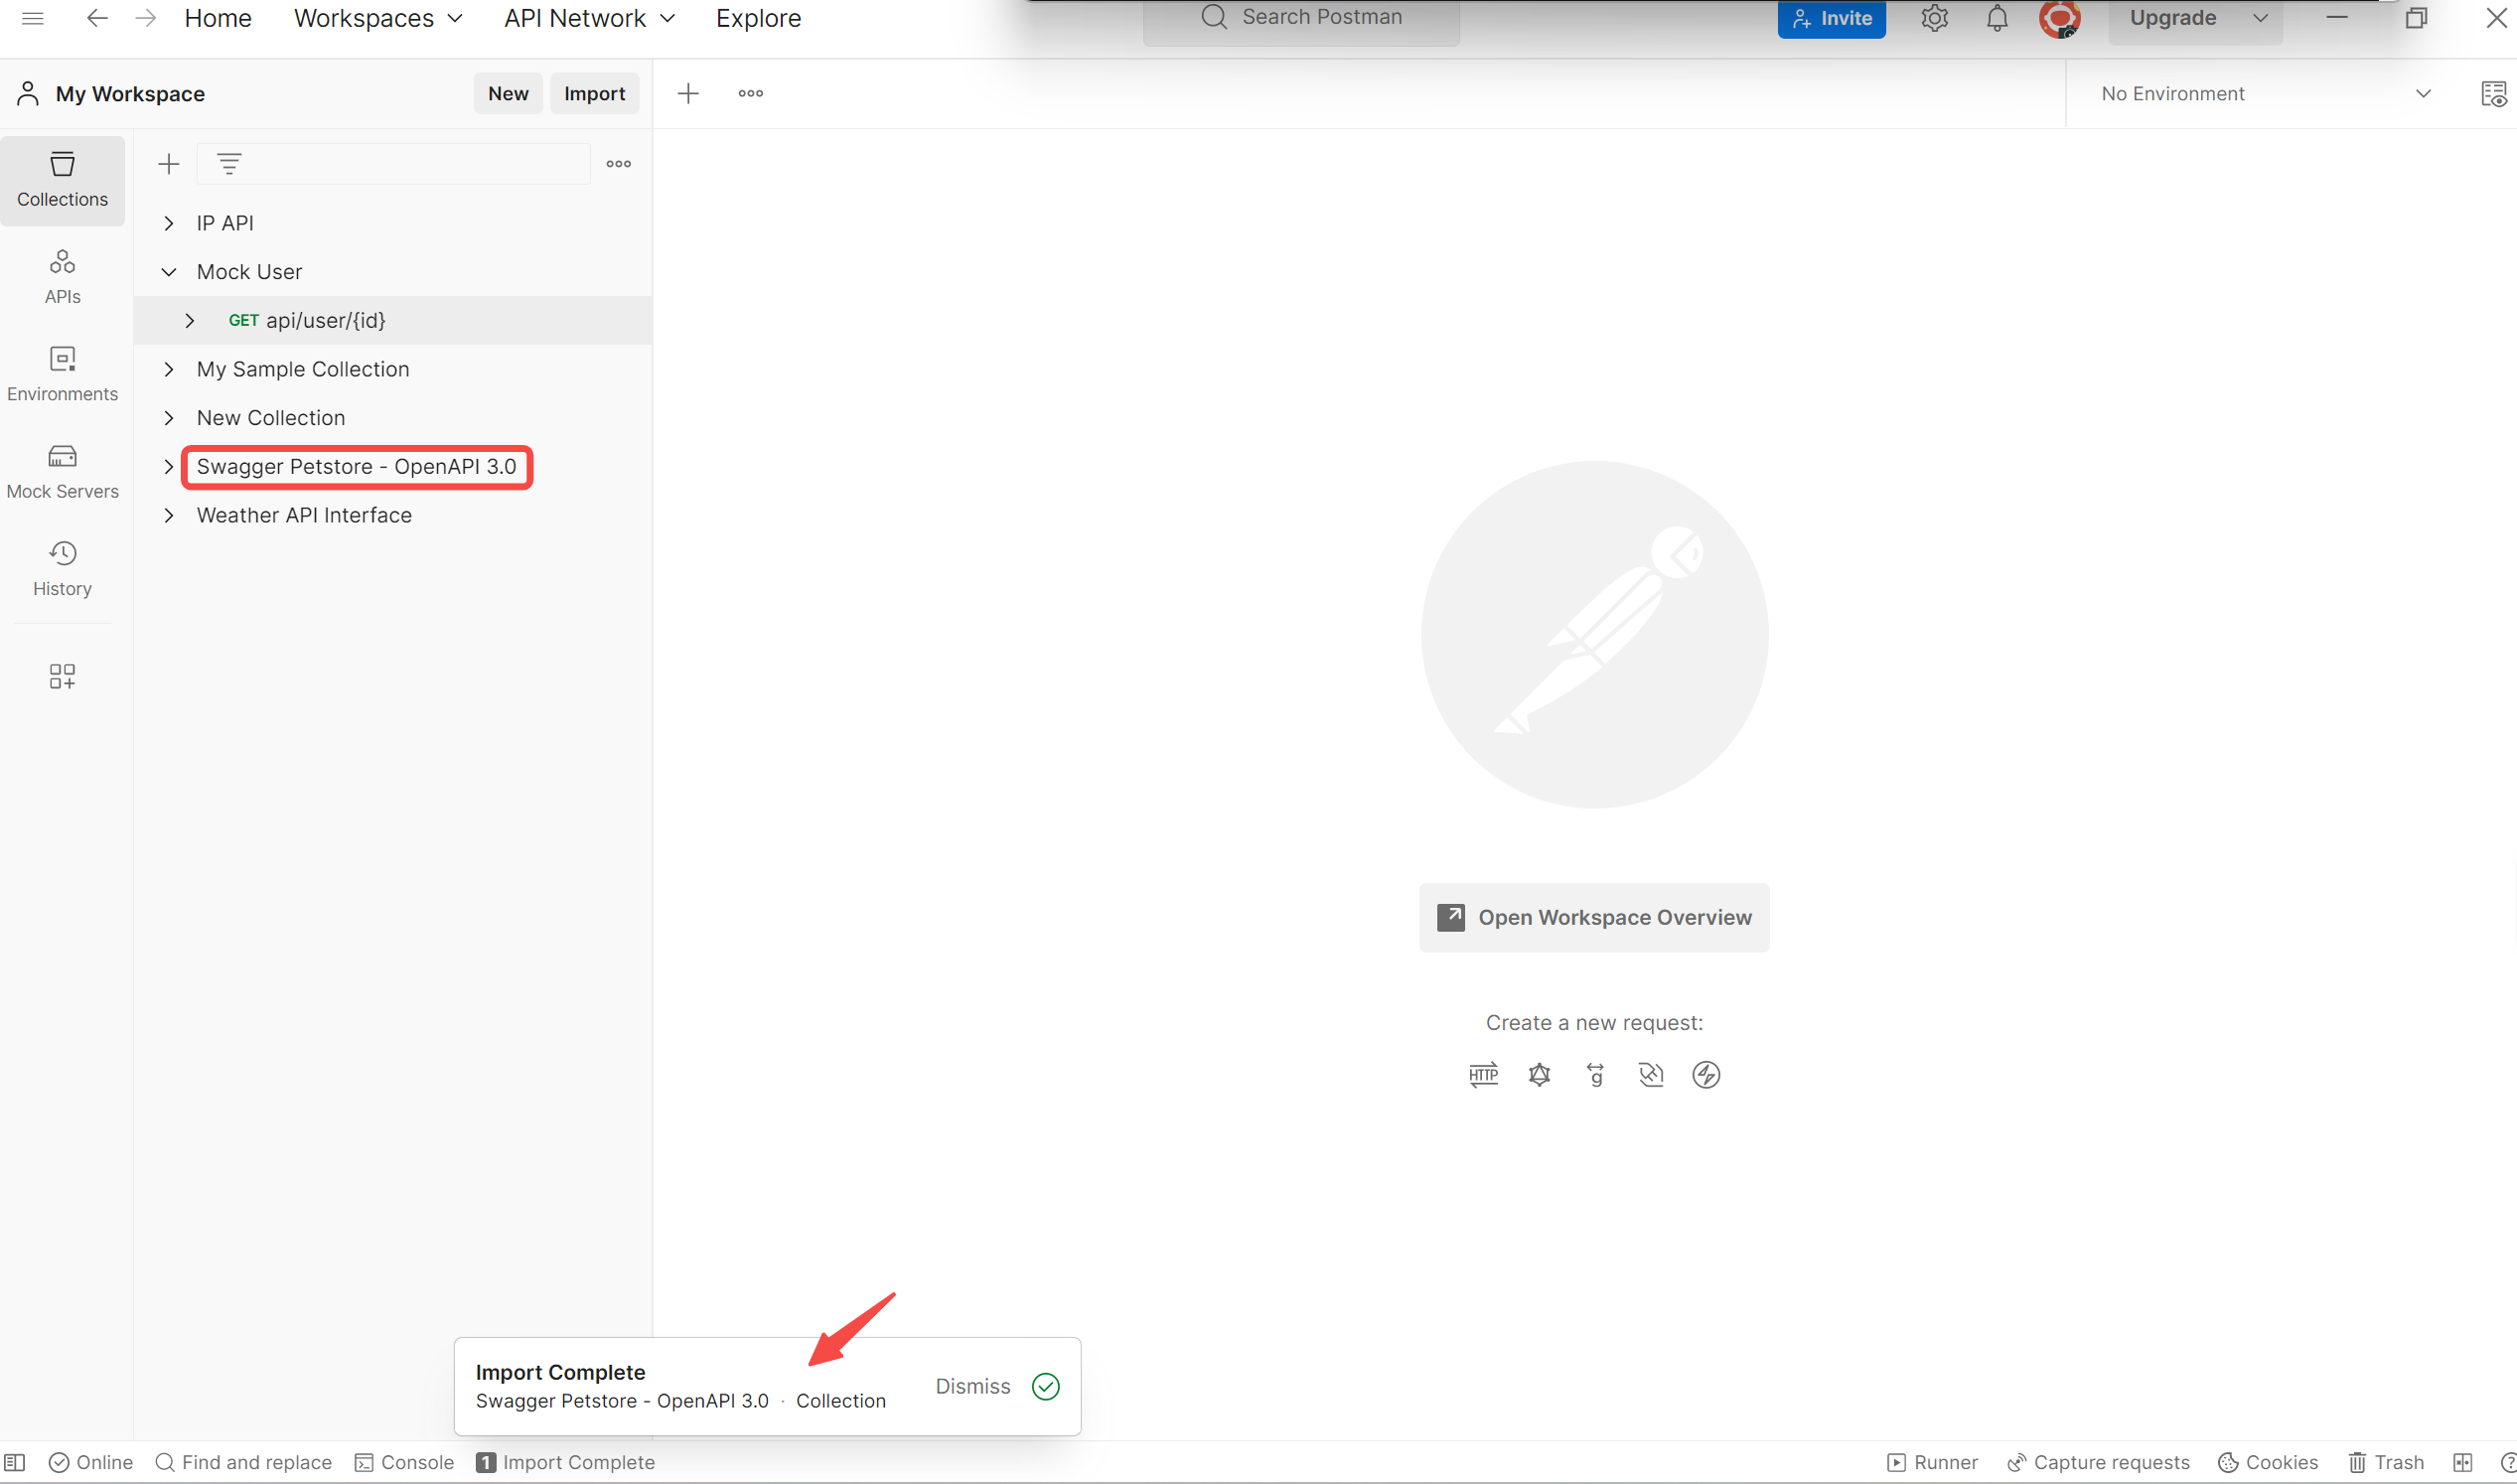The image size is (2517, 1484).
Task: Expand the Swagger Petstore collection
Action: click(168, 467)
